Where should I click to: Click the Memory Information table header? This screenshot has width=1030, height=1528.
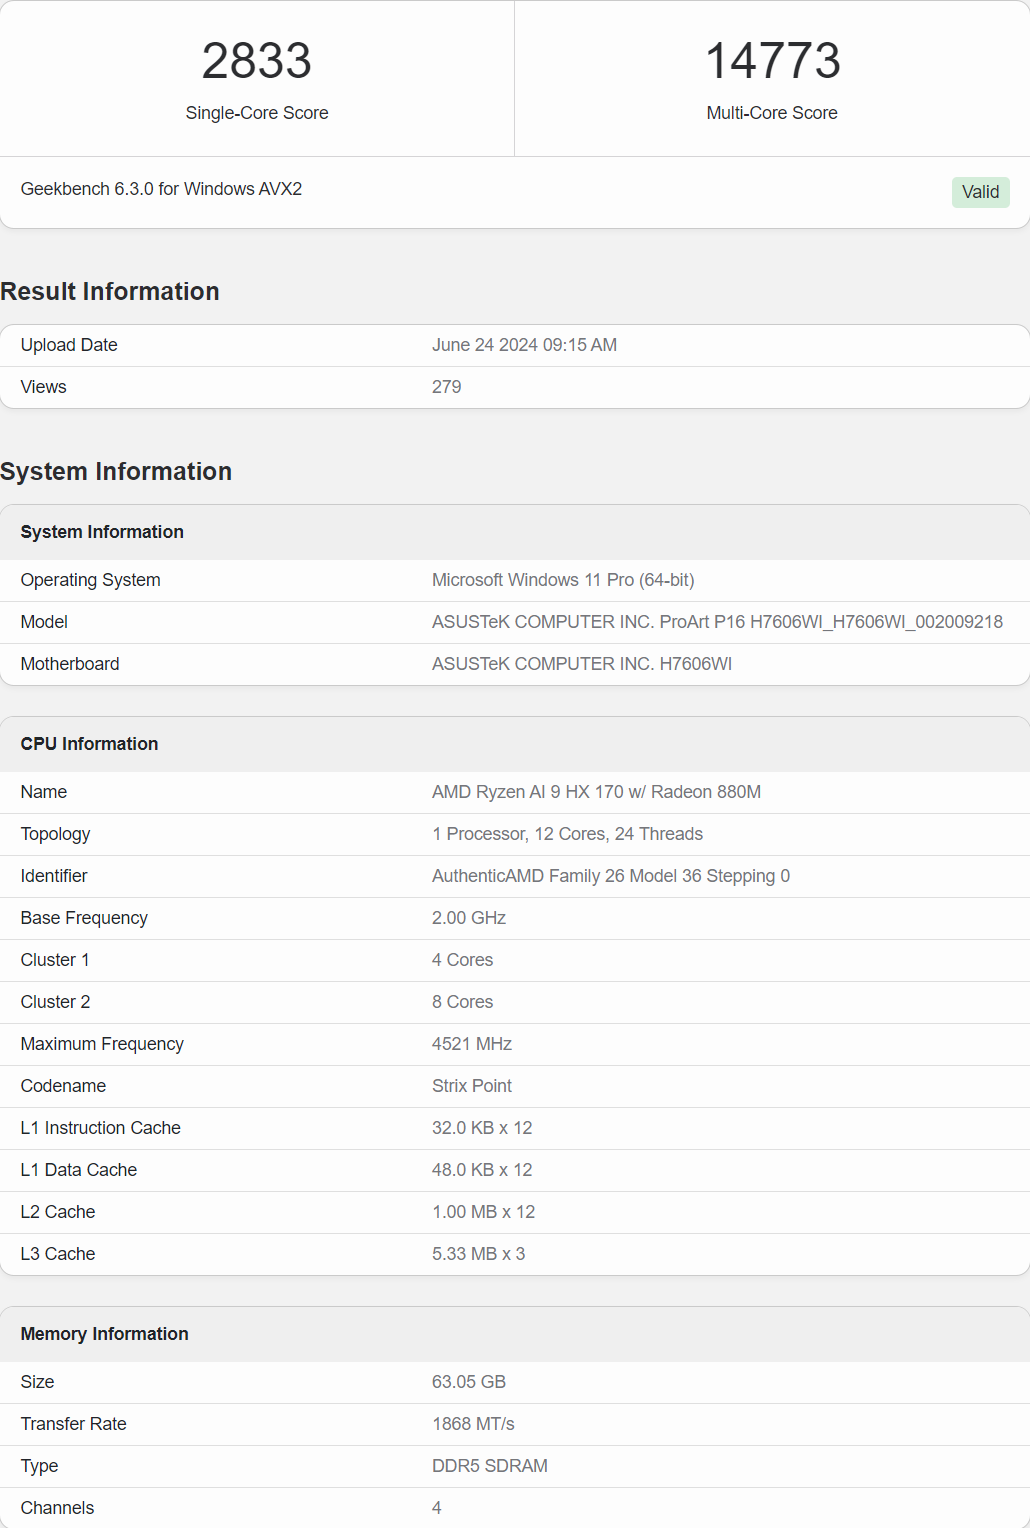point(104,1334)
